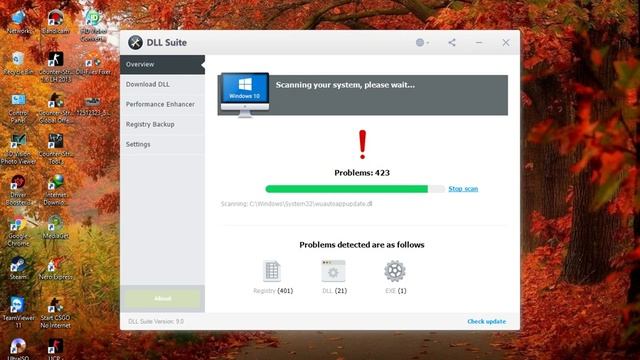Open Start CSGO No Internet shortcut

(56, 313)
